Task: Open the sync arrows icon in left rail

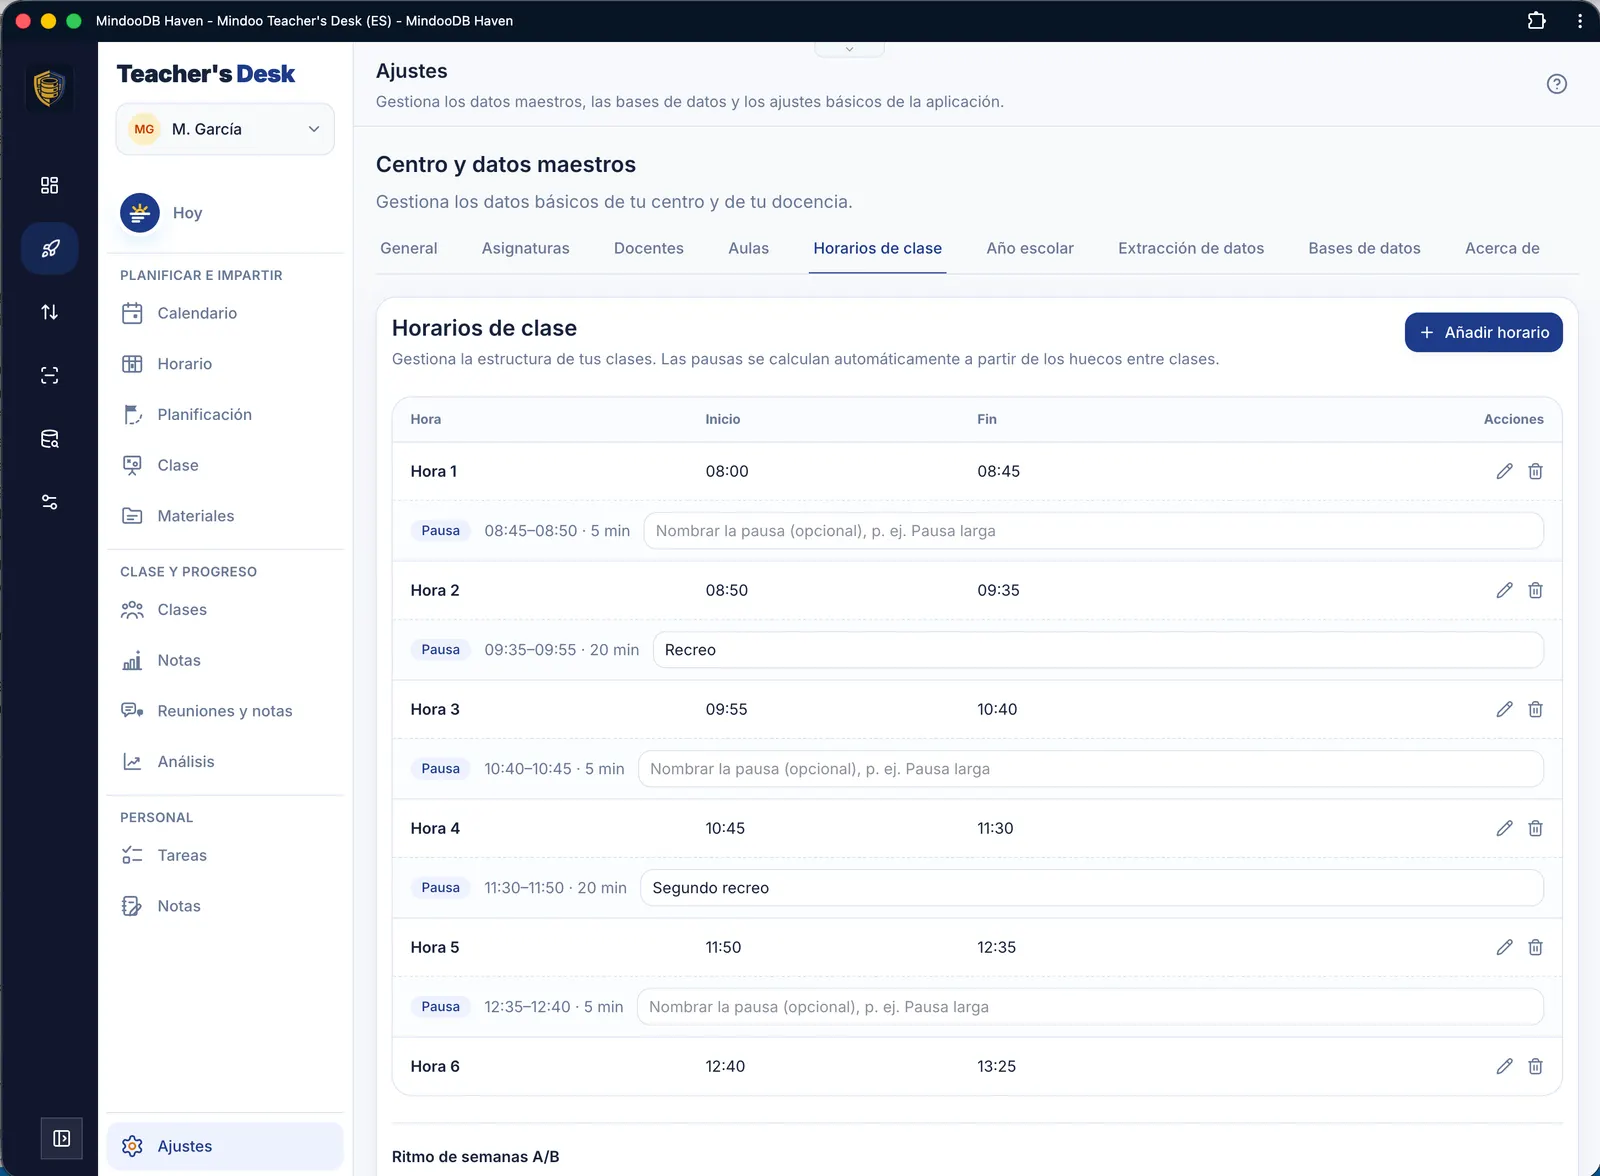Action: point(49,312)
